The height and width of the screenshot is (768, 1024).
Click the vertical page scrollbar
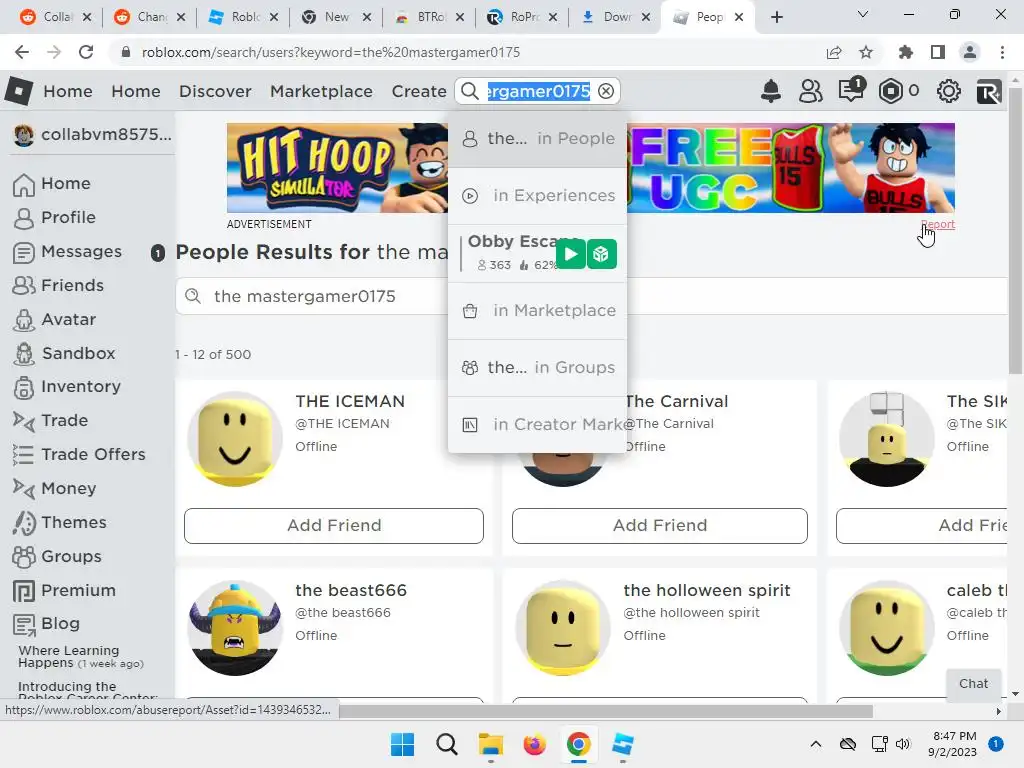click(x=1016, y=229)
